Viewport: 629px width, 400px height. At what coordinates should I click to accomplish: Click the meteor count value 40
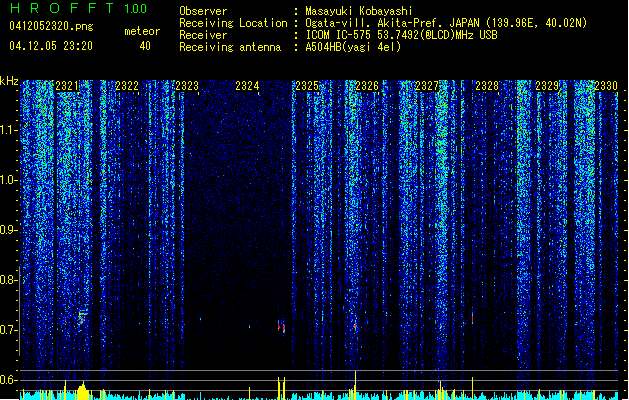coord(145,46)
